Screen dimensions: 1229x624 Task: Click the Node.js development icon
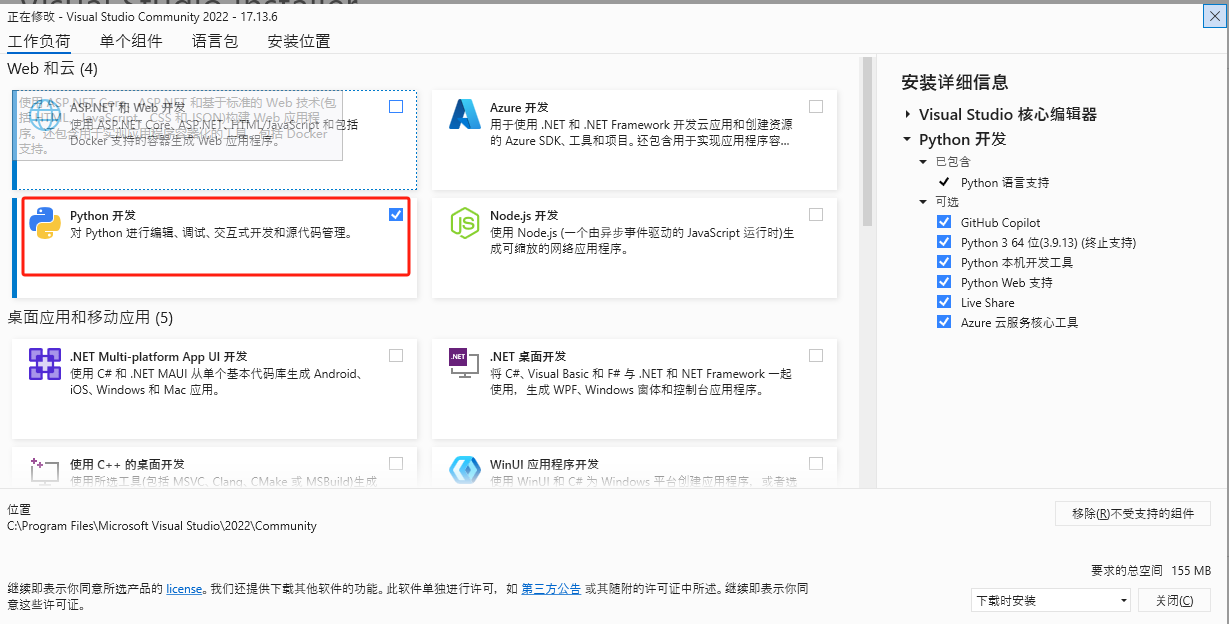coord(465,223)
